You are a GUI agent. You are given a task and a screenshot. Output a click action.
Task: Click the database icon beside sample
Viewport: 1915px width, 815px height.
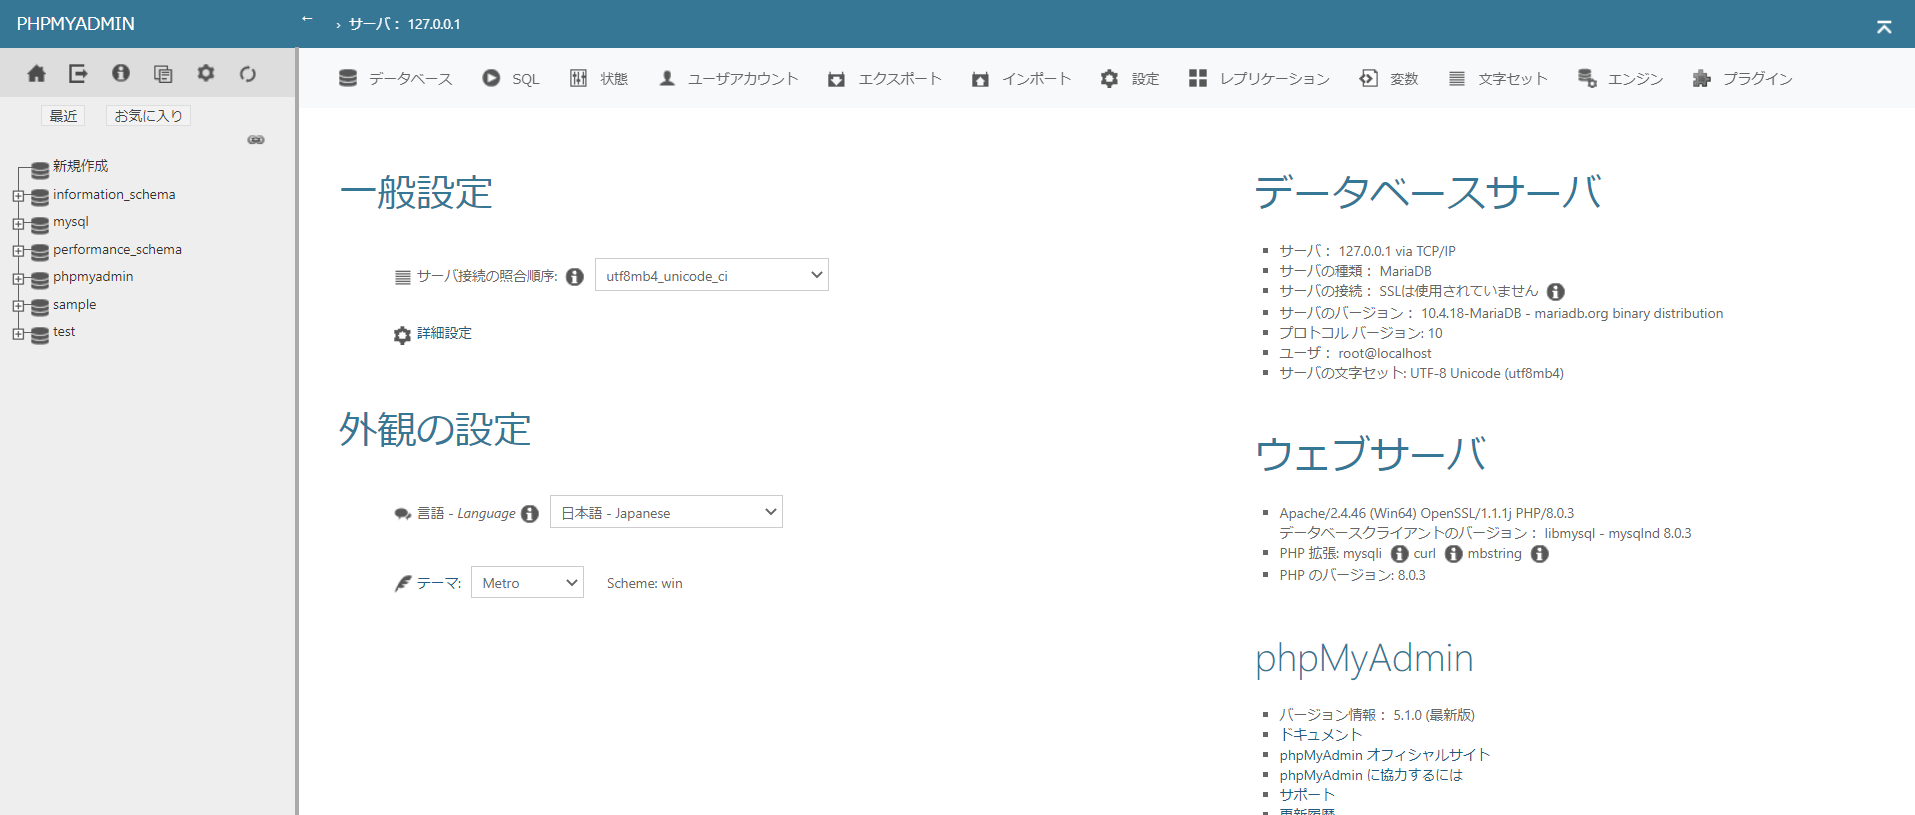[x=40, y=307]
